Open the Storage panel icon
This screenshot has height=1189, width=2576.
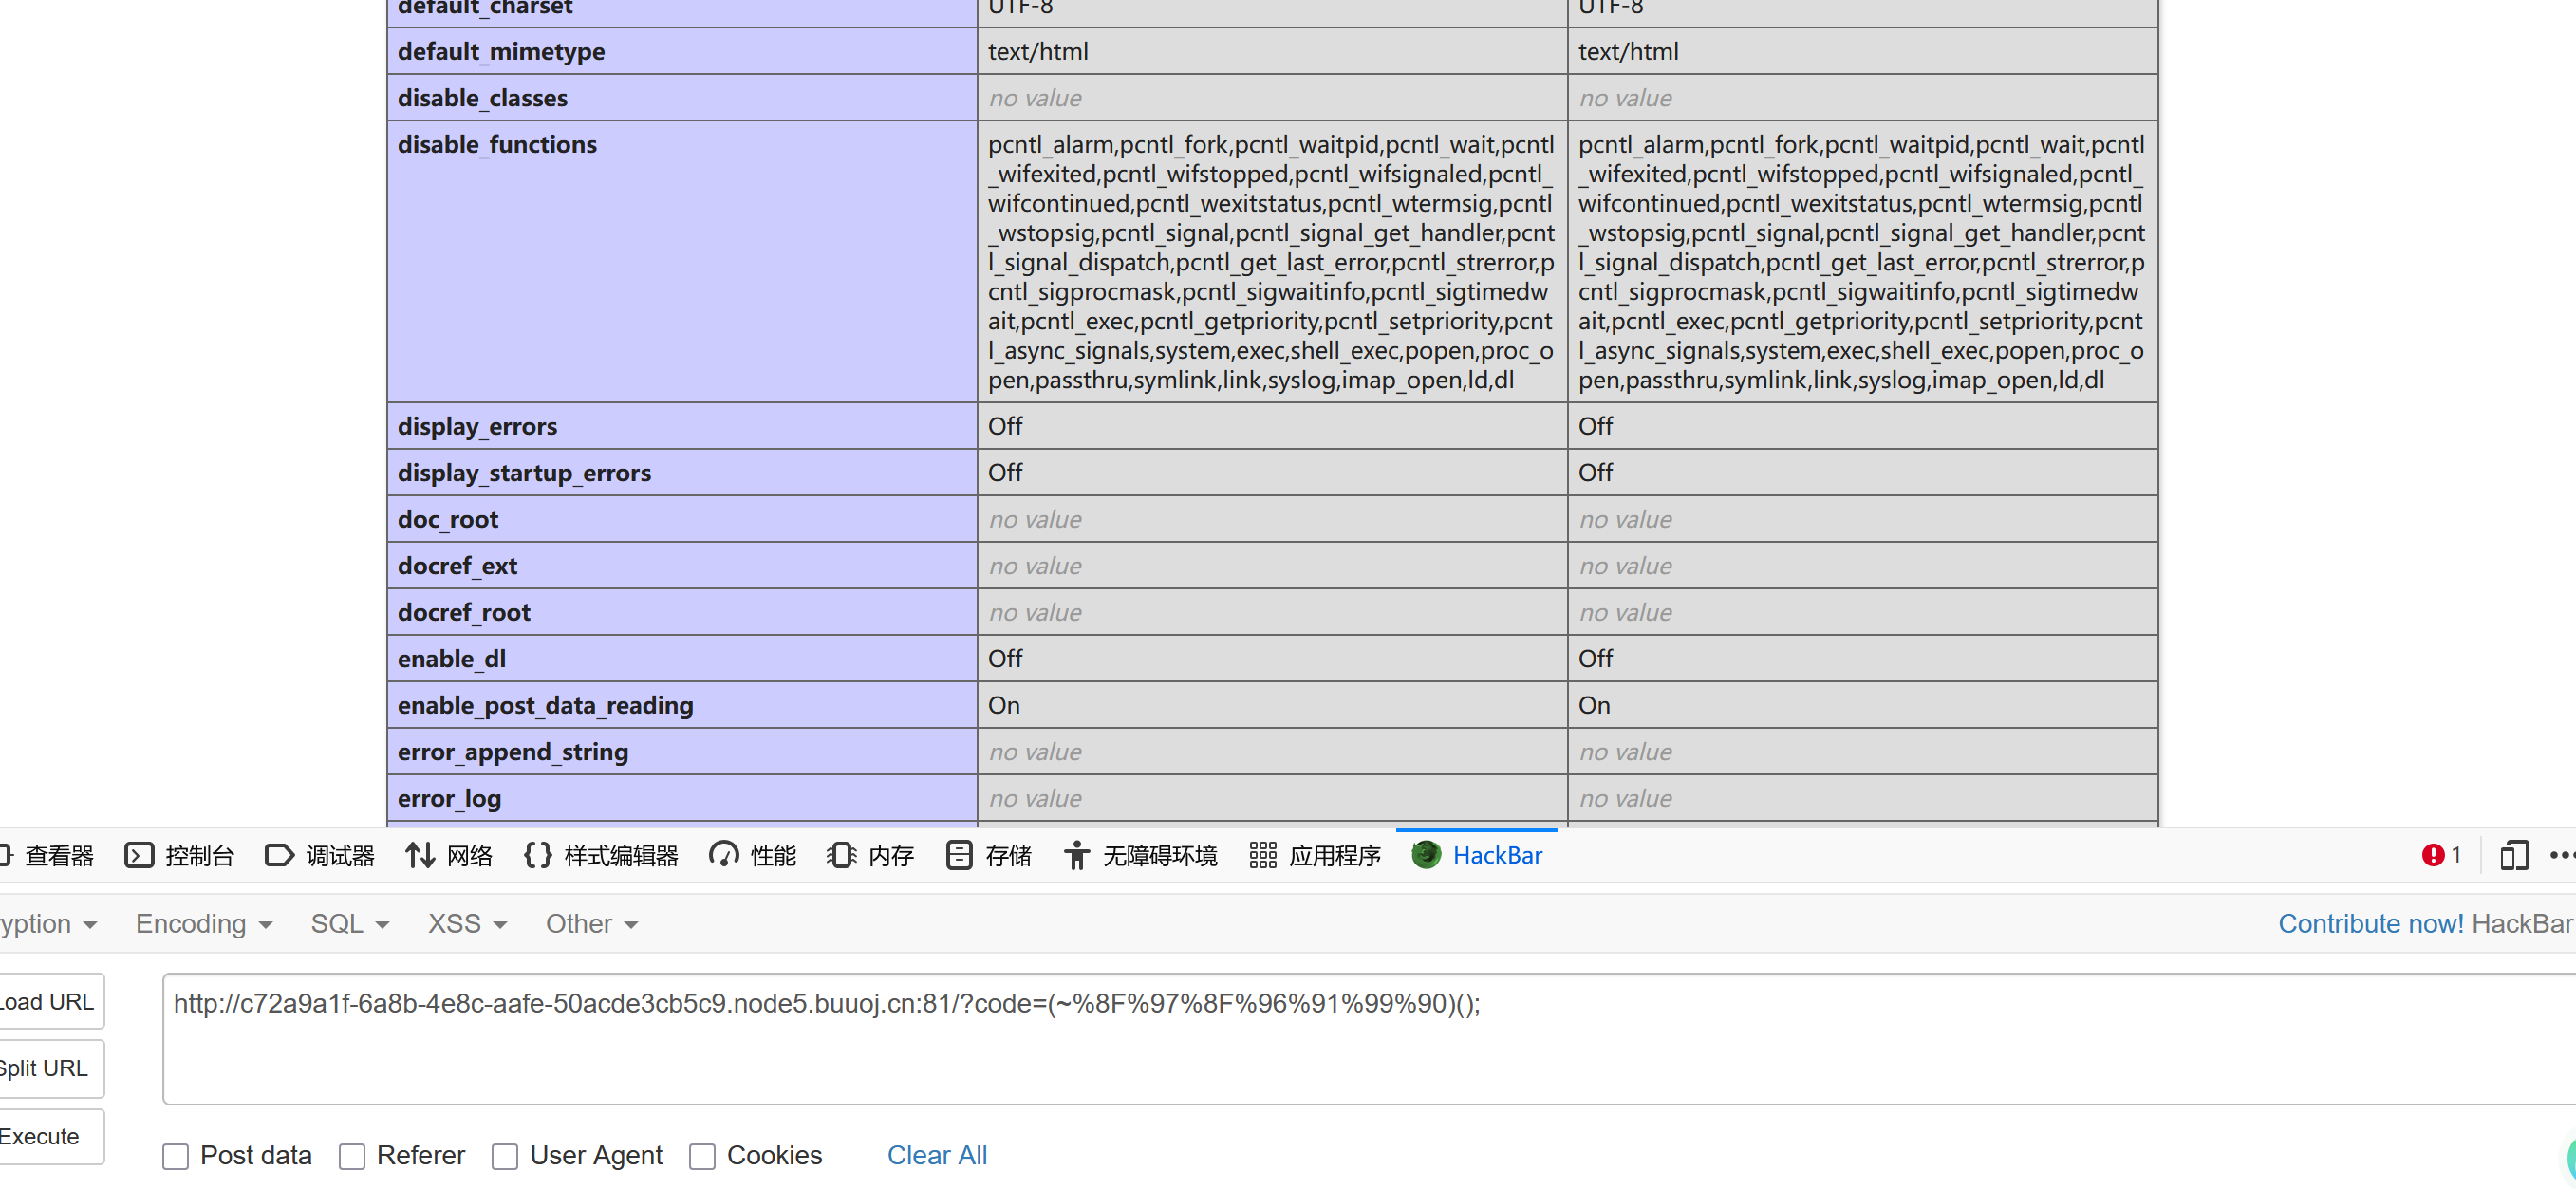(958, 855)
